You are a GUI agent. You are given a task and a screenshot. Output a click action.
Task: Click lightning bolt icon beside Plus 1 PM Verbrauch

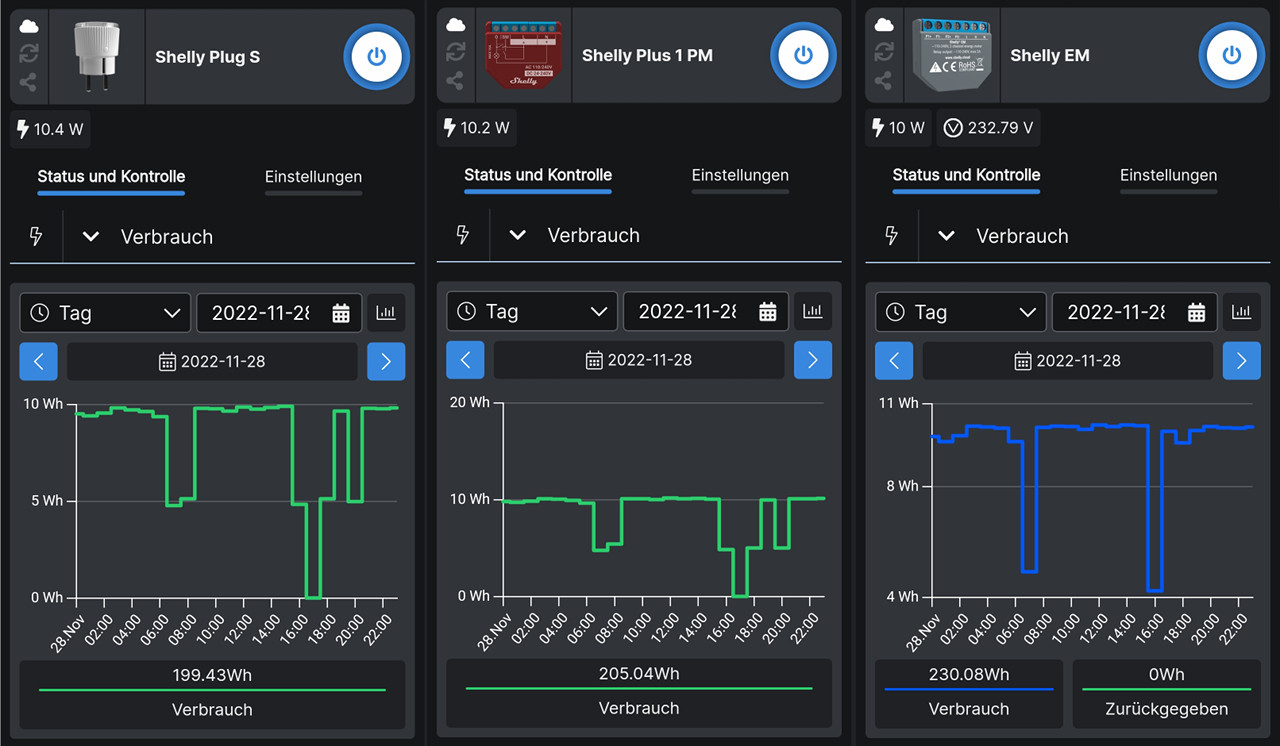pos(463,235)
